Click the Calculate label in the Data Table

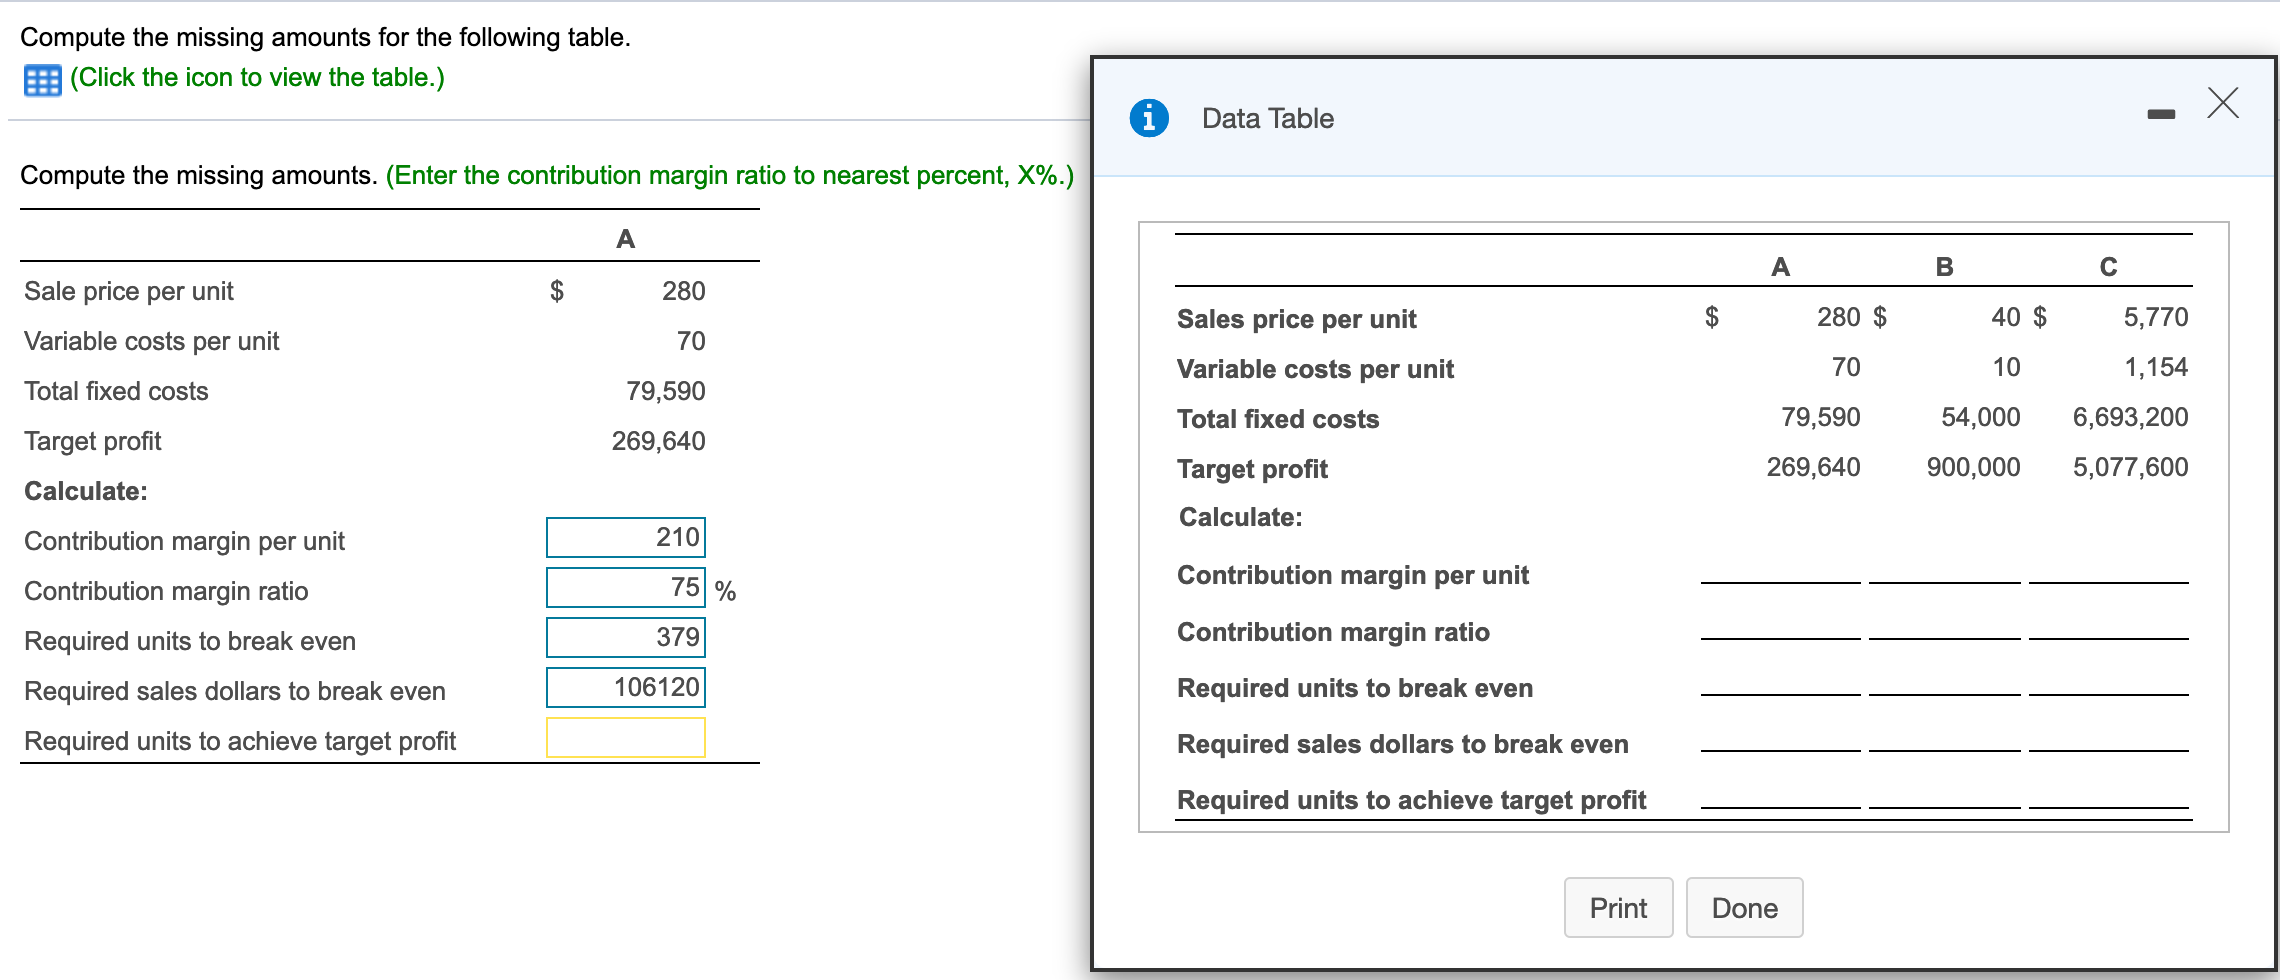[x=1240, y=517]
